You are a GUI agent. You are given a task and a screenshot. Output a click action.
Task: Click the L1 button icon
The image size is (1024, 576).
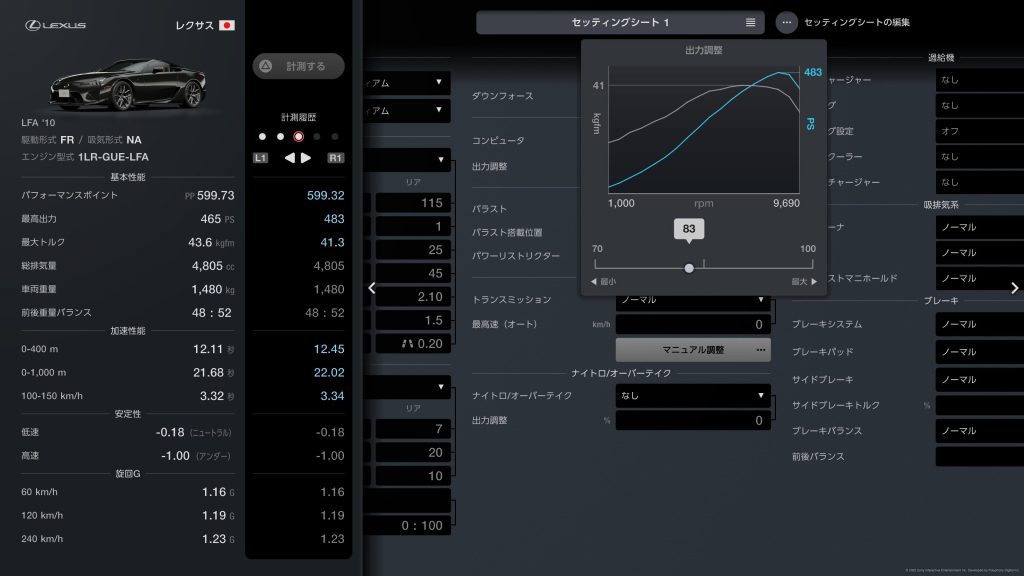tap(260, 158)
